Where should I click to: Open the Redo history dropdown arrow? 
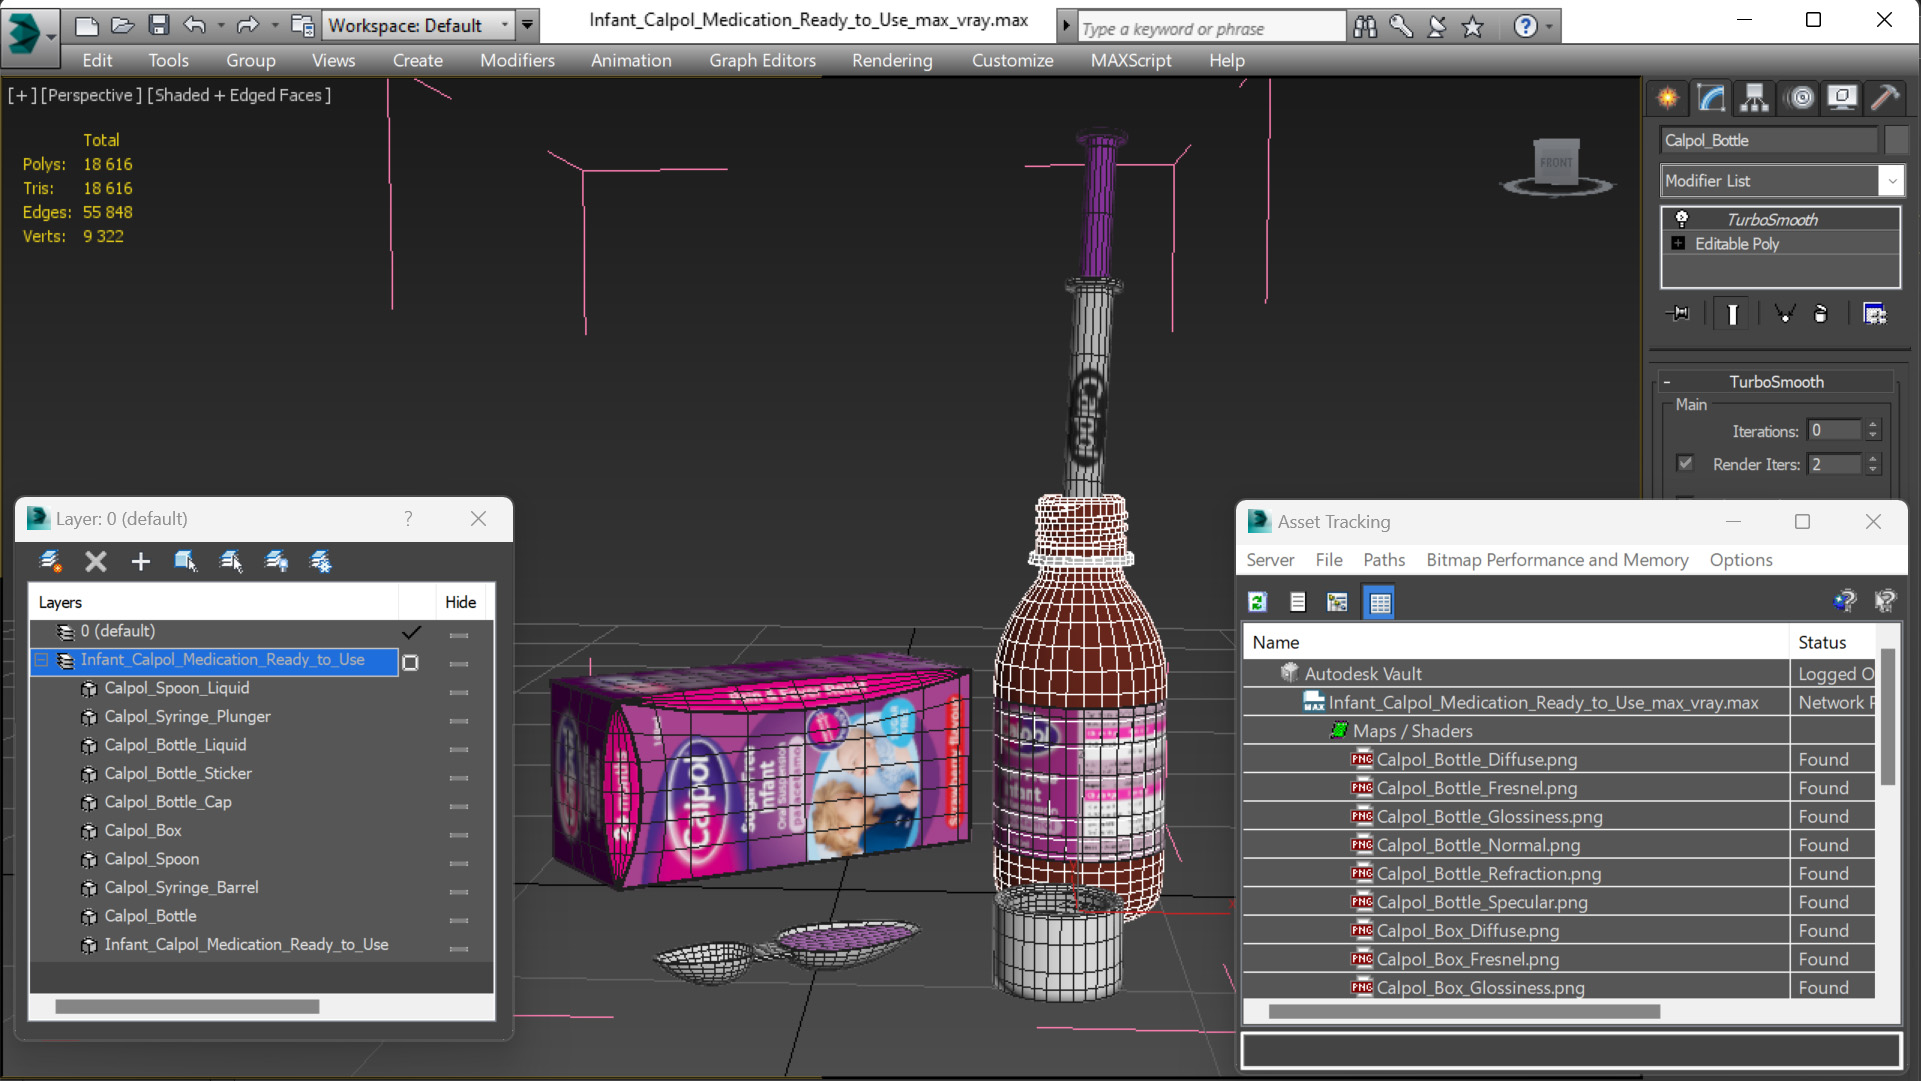coord(274,25)
